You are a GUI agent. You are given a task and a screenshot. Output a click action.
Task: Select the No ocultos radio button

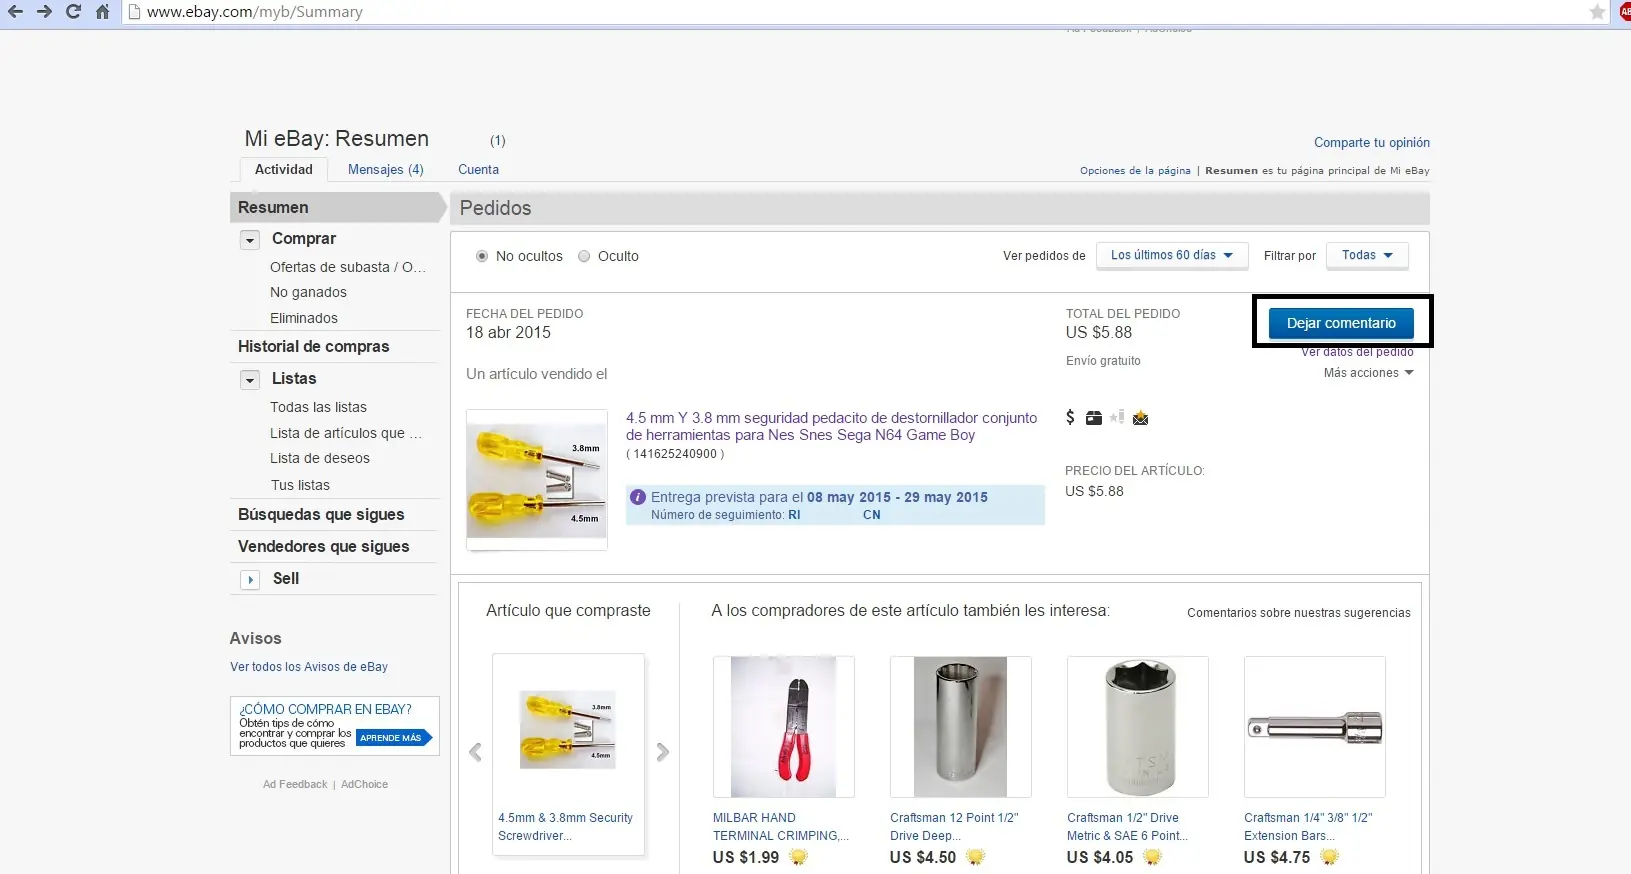tap(482, 256)
